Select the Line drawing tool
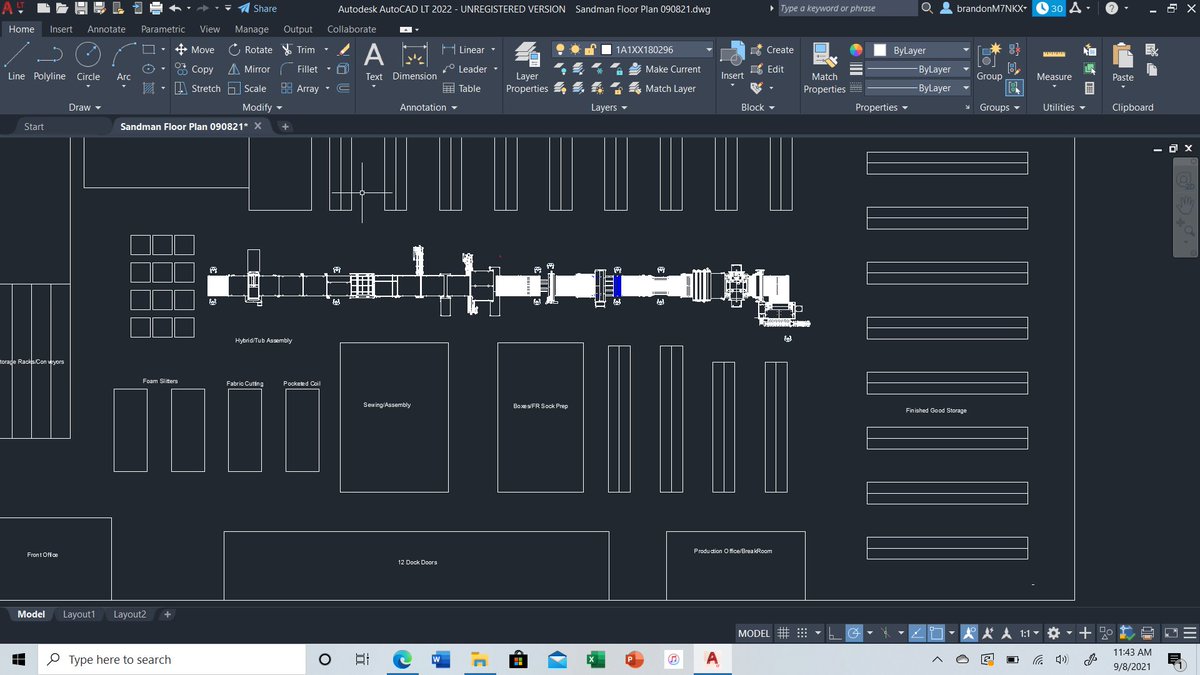Image resolution: width=1200 pixels, height=675 pixels. [16, 63]
